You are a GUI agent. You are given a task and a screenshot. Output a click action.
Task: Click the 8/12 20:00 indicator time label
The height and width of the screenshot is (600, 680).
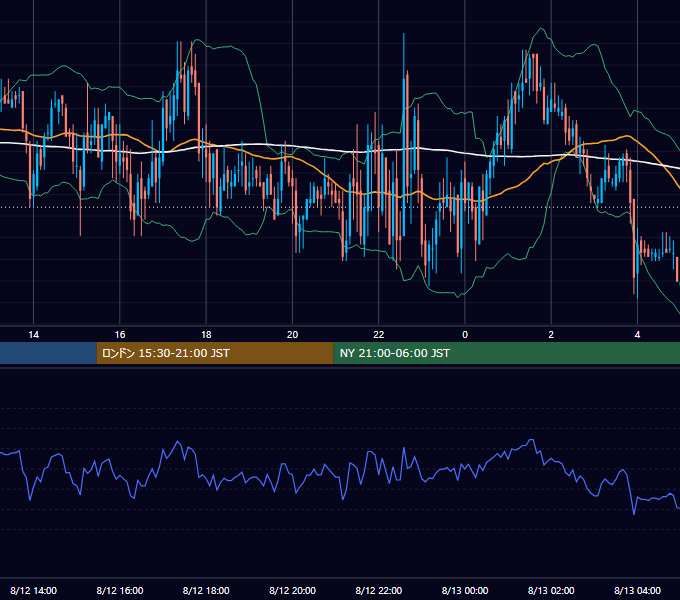coord(292,590)
